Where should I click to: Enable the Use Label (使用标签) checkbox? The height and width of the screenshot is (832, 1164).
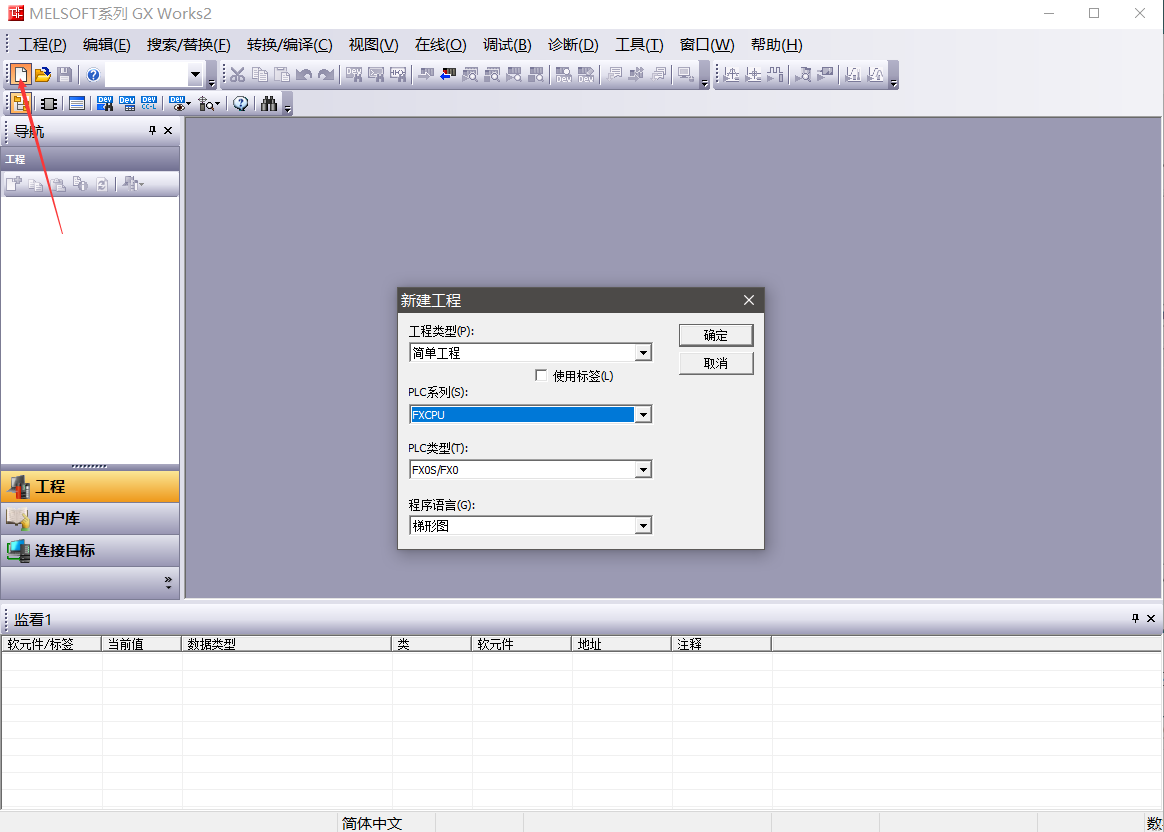click(x=541, y=376)
